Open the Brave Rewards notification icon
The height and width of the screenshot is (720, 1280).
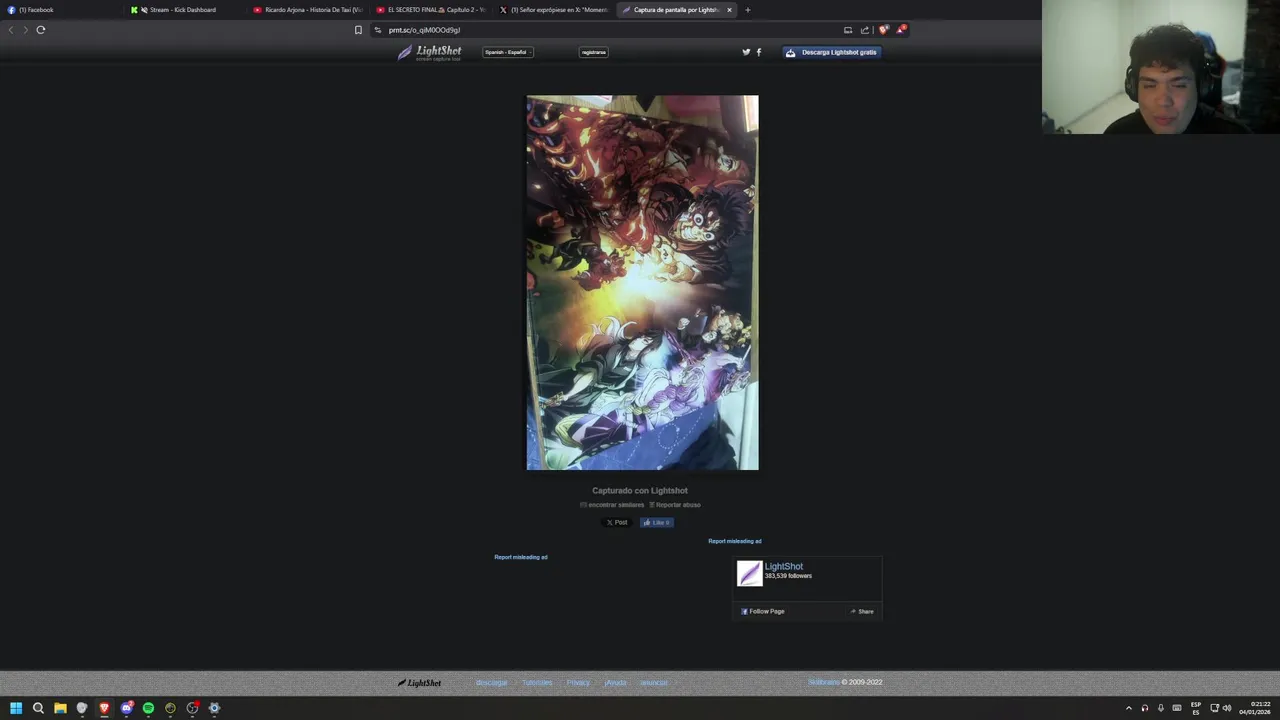[900, 30]
